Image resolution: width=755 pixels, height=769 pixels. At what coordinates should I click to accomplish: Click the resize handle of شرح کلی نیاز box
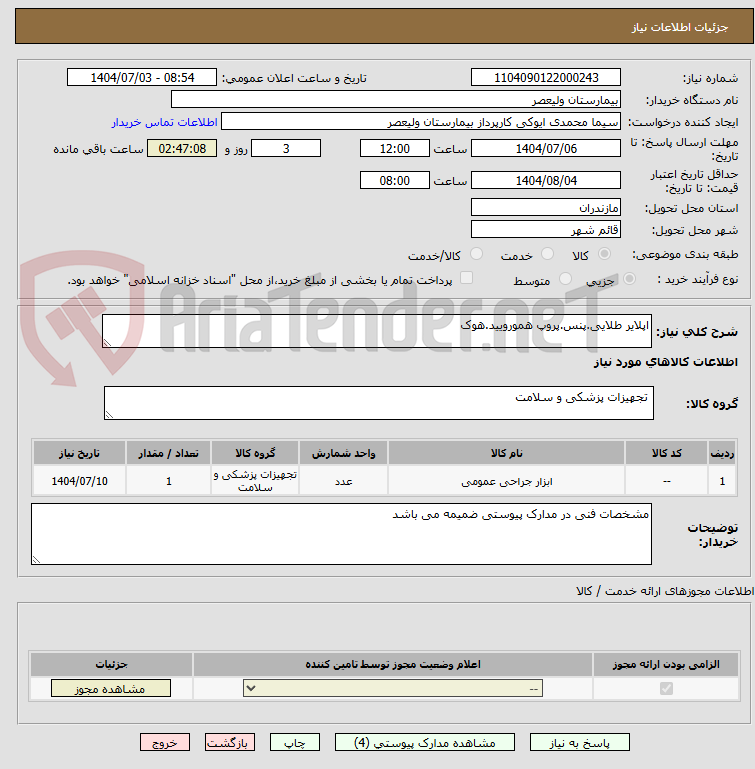point(107,343)
